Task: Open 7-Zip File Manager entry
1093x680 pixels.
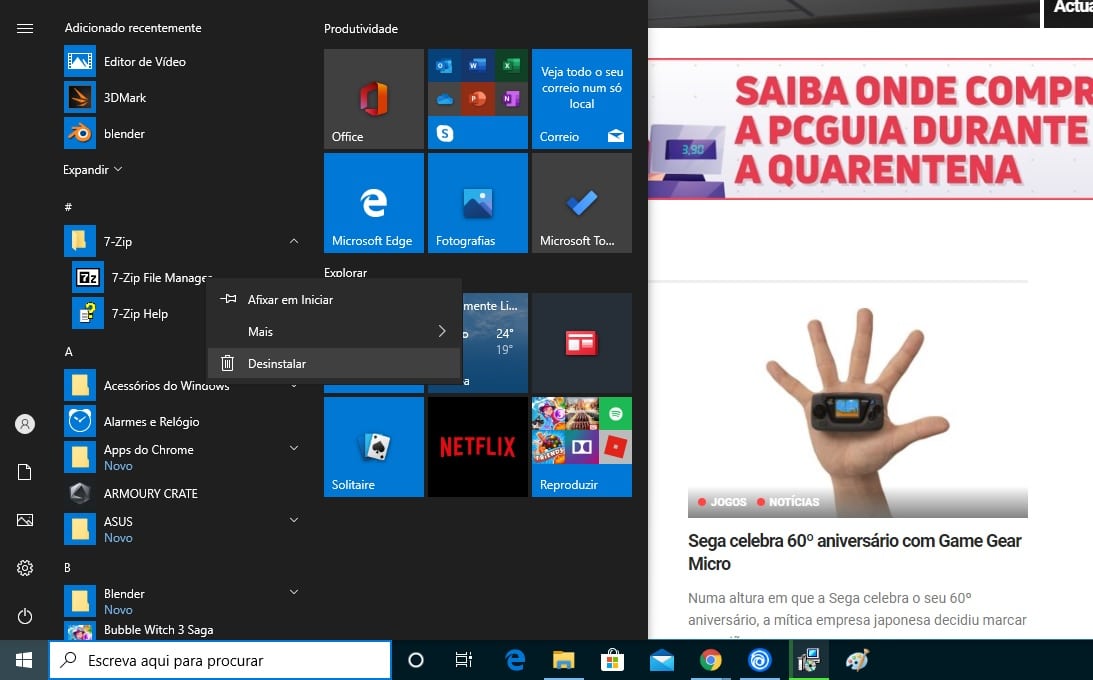Action: pyautogui.click(x=142, y=277)
